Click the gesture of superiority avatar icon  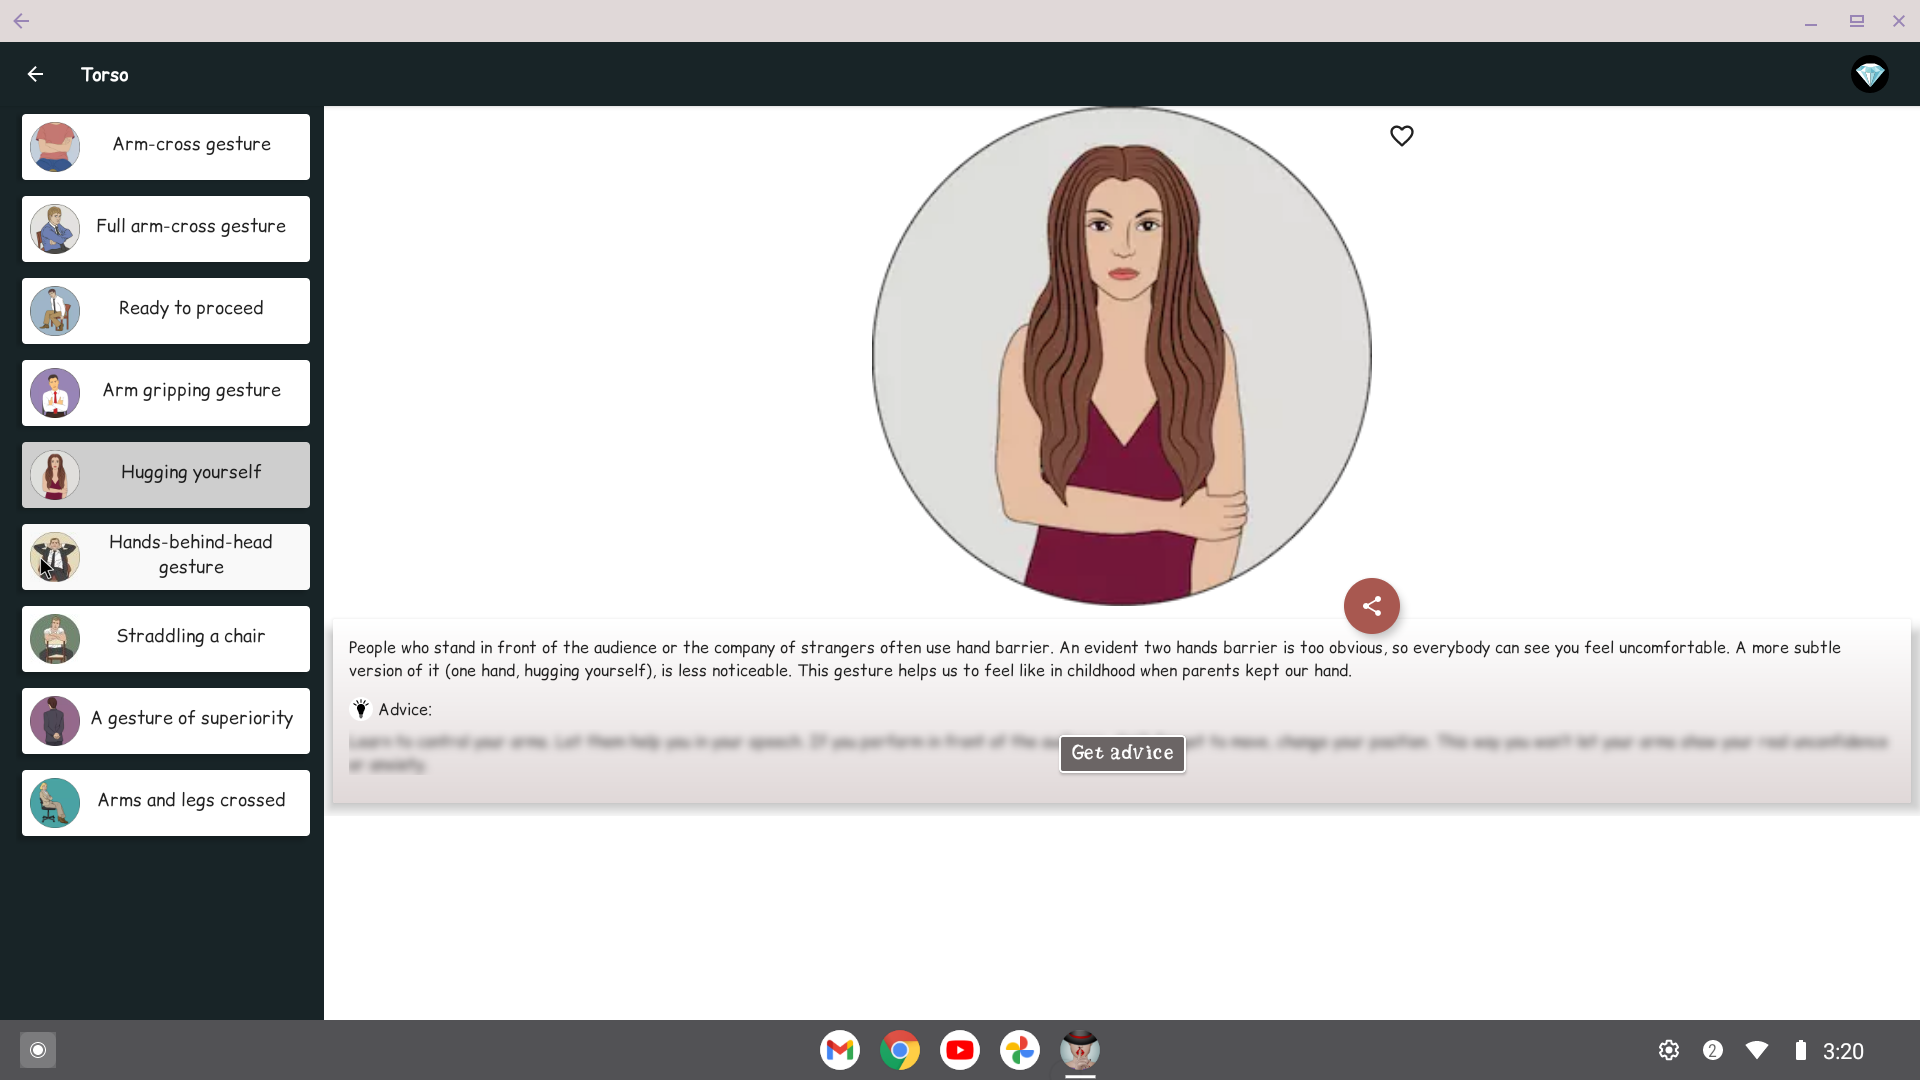click(x=55, y=721)
